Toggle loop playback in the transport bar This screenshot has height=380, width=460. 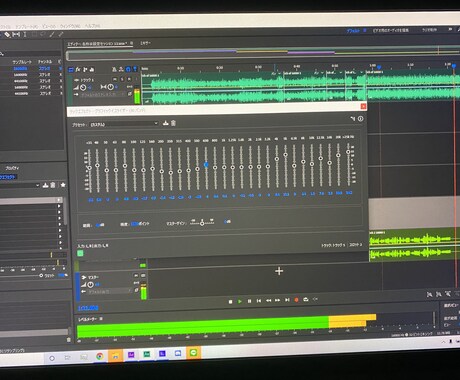[x=306, y=300]
